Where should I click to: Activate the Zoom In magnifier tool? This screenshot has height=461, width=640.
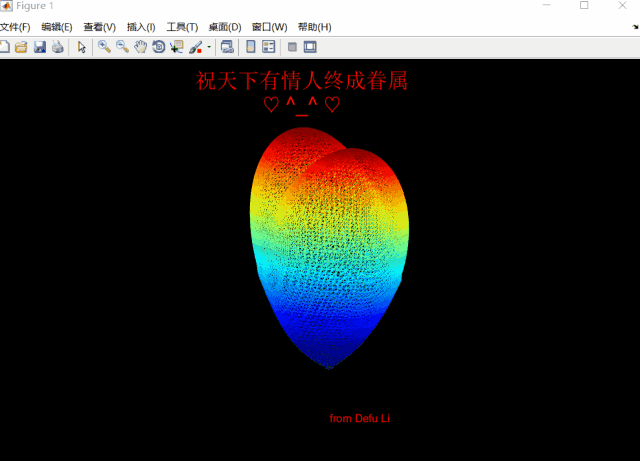click(104, 47)
